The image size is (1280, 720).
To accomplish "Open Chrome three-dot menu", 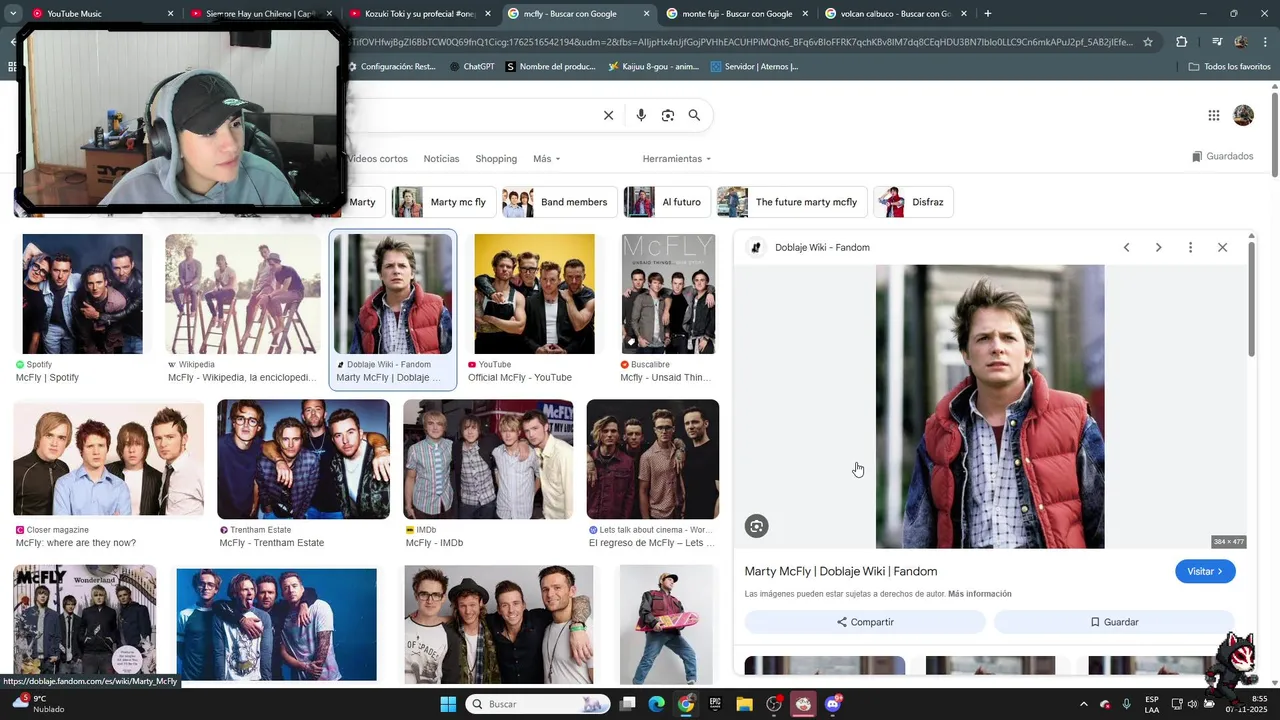I will click(1264, 42).
